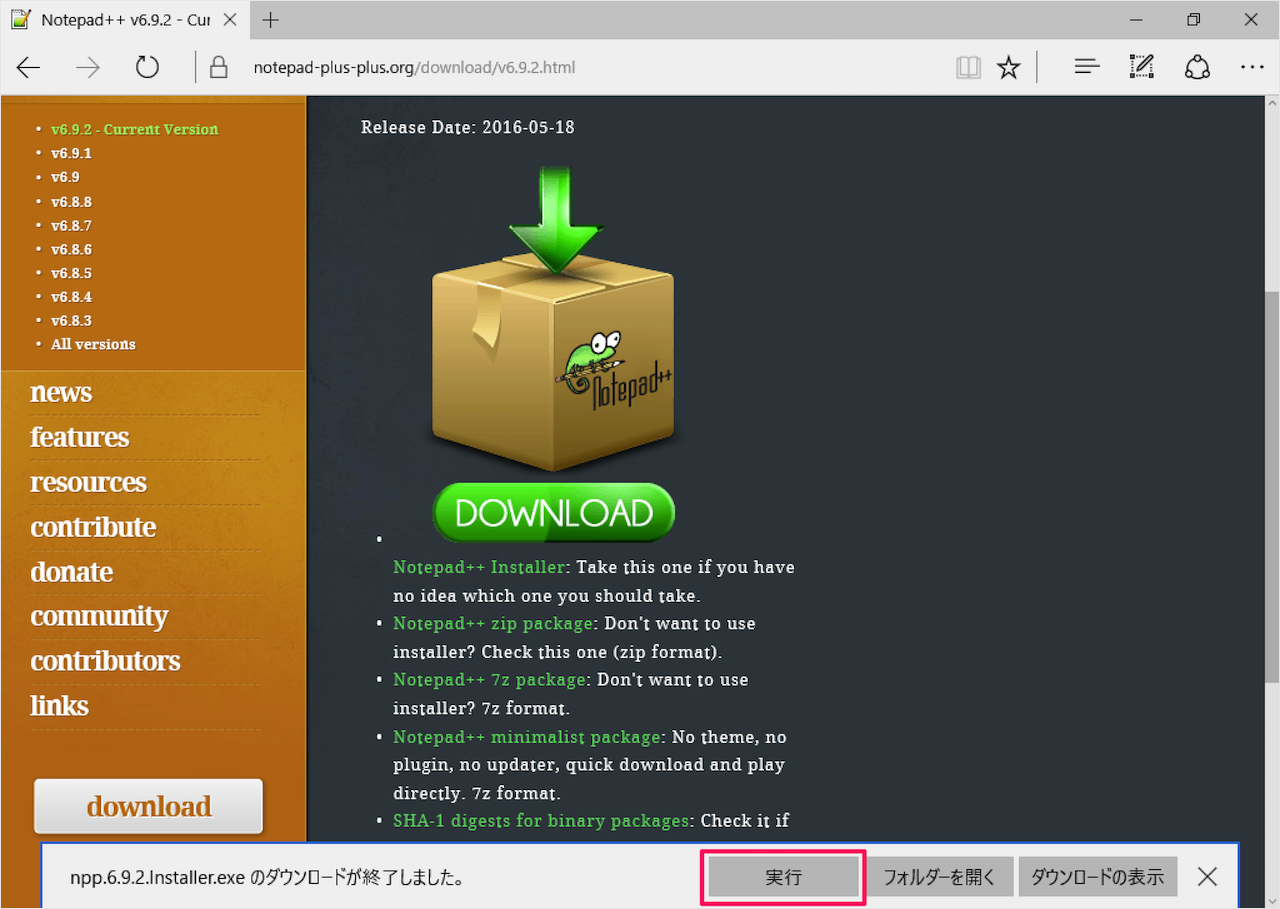
Task: Go to the features section
Action: [x=80, y=437]
